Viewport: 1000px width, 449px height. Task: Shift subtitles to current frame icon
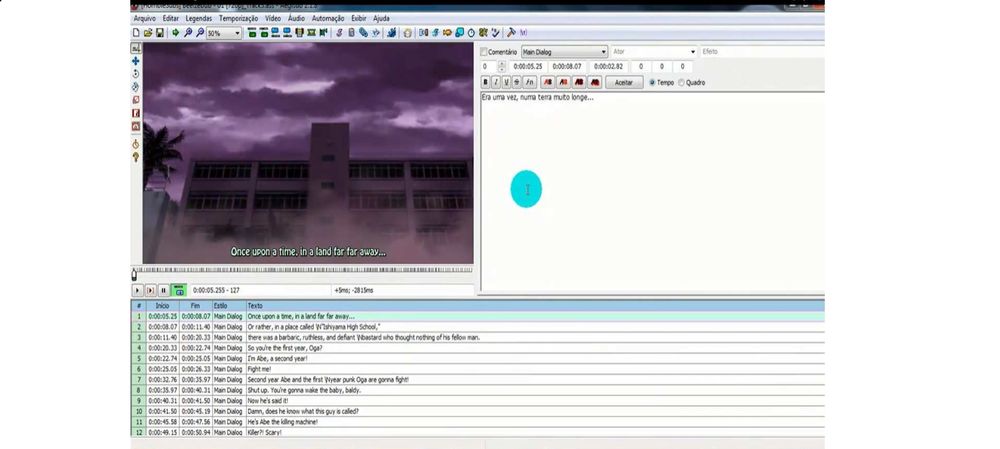pyautogui.click(x=322, y=33)
